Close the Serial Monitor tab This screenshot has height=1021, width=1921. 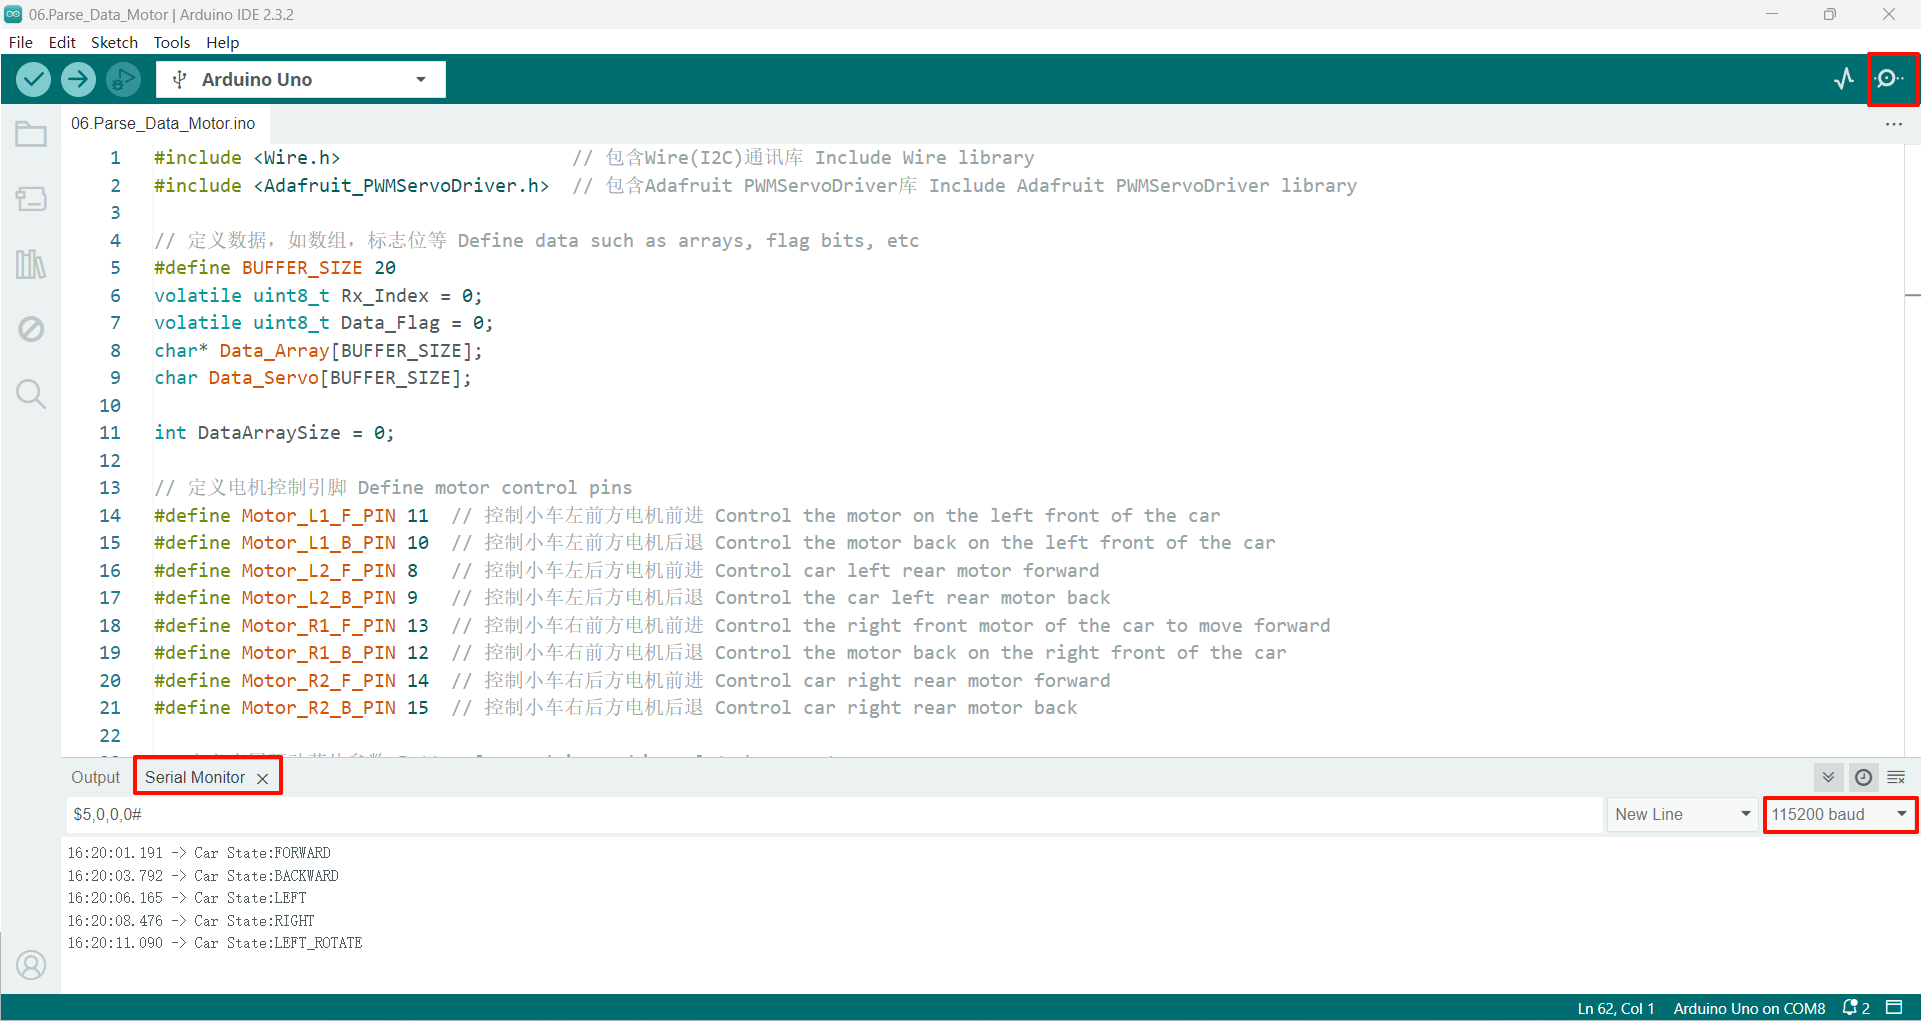coord(262,778)
